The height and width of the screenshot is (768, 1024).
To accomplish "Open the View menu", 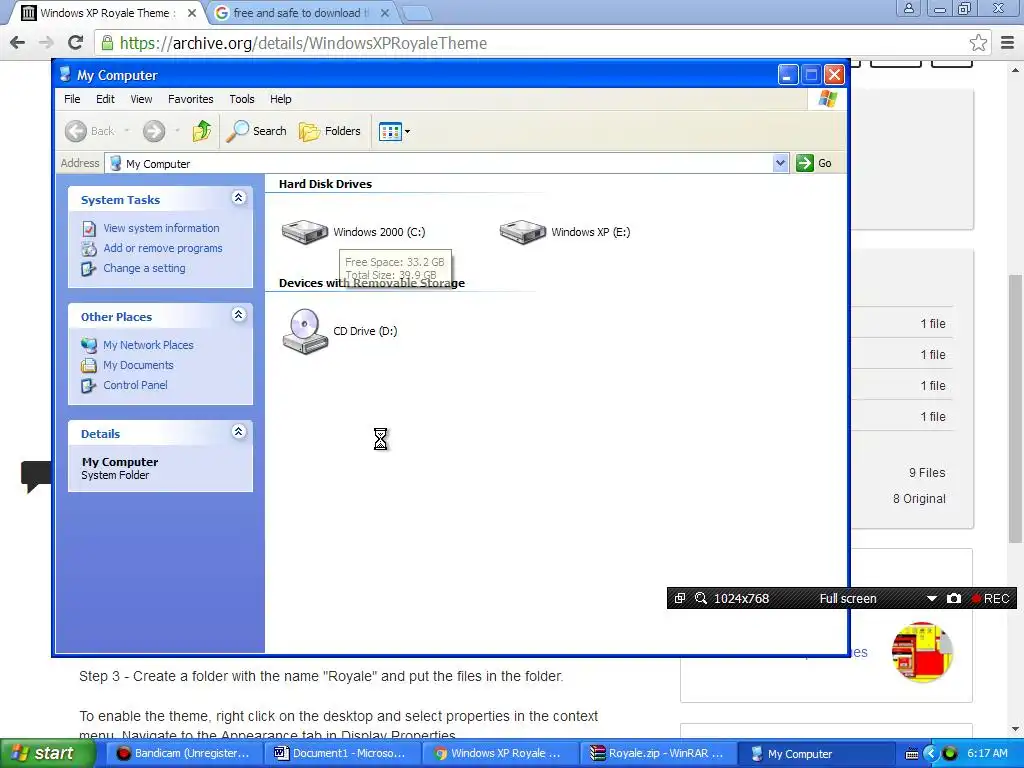I will coord(141,99).
